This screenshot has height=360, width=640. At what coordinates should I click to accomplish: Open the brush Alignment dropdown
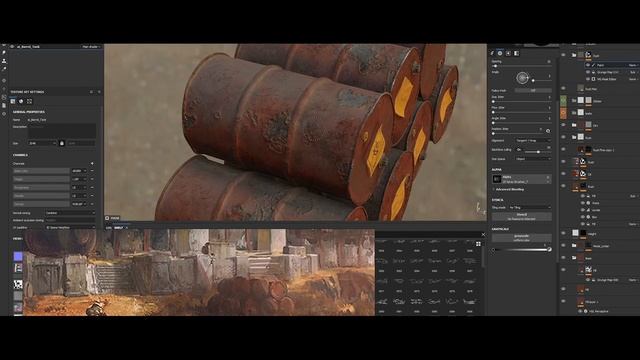coord(533,140)
